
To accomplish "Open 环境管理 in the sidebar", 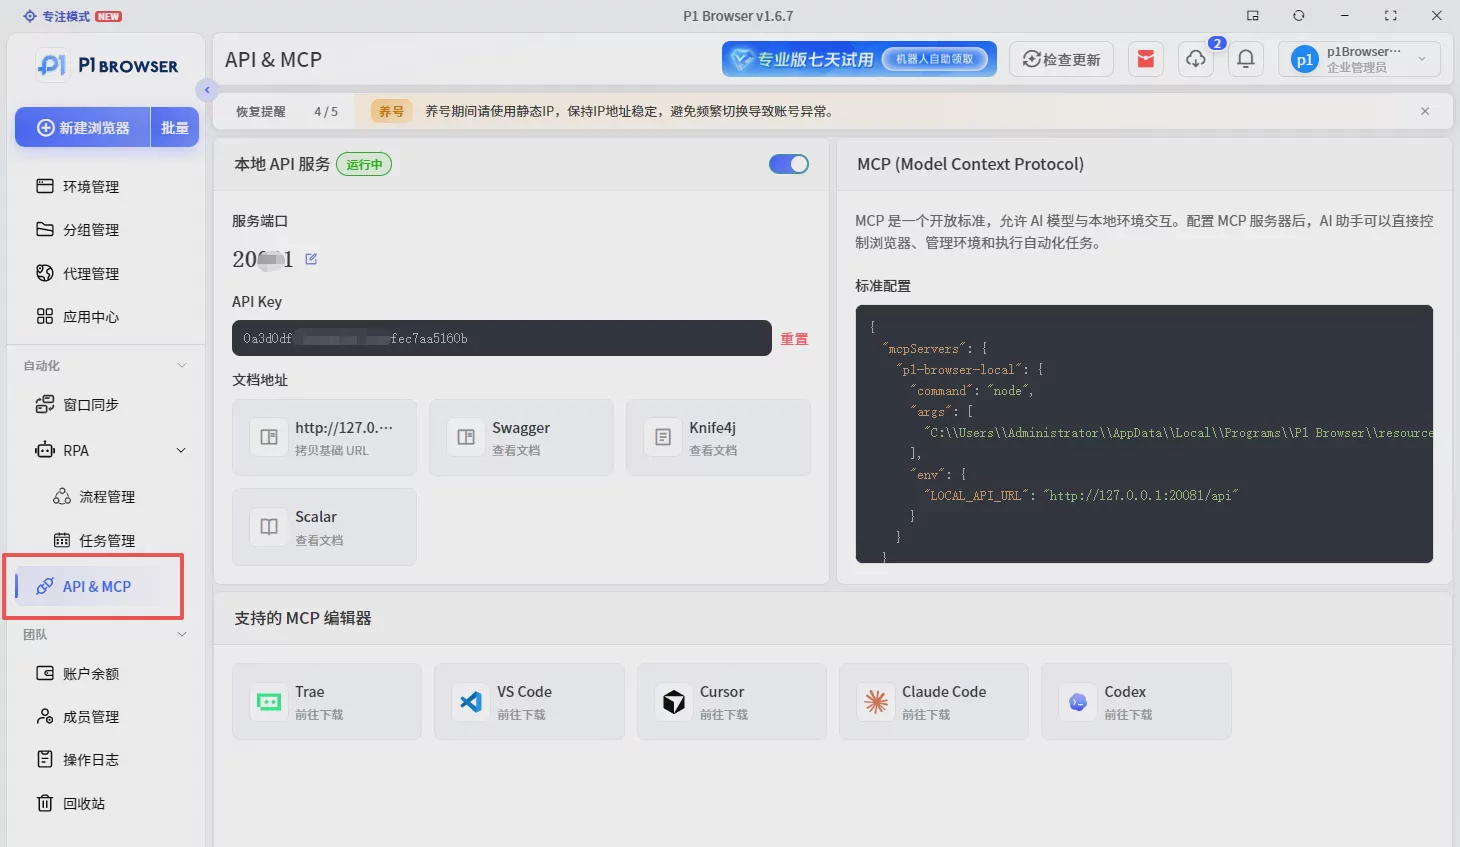I will point(106,186).
